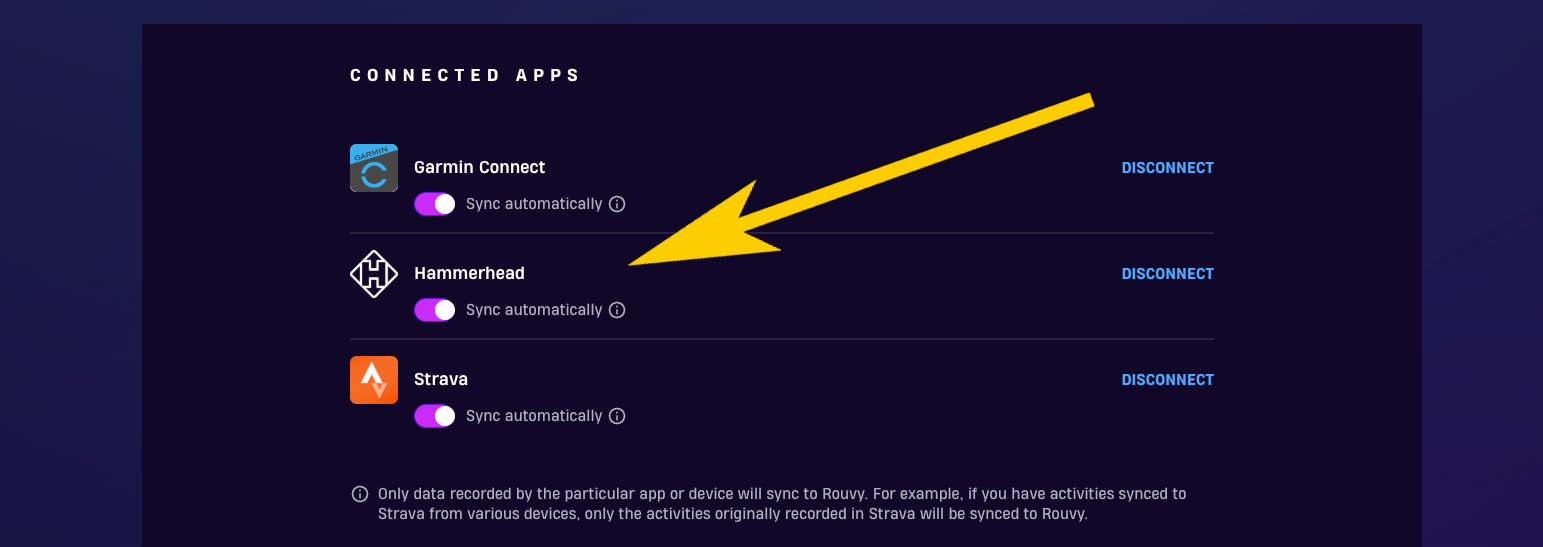
Task: Click the Connected Apps section heading
Action: 465,75
